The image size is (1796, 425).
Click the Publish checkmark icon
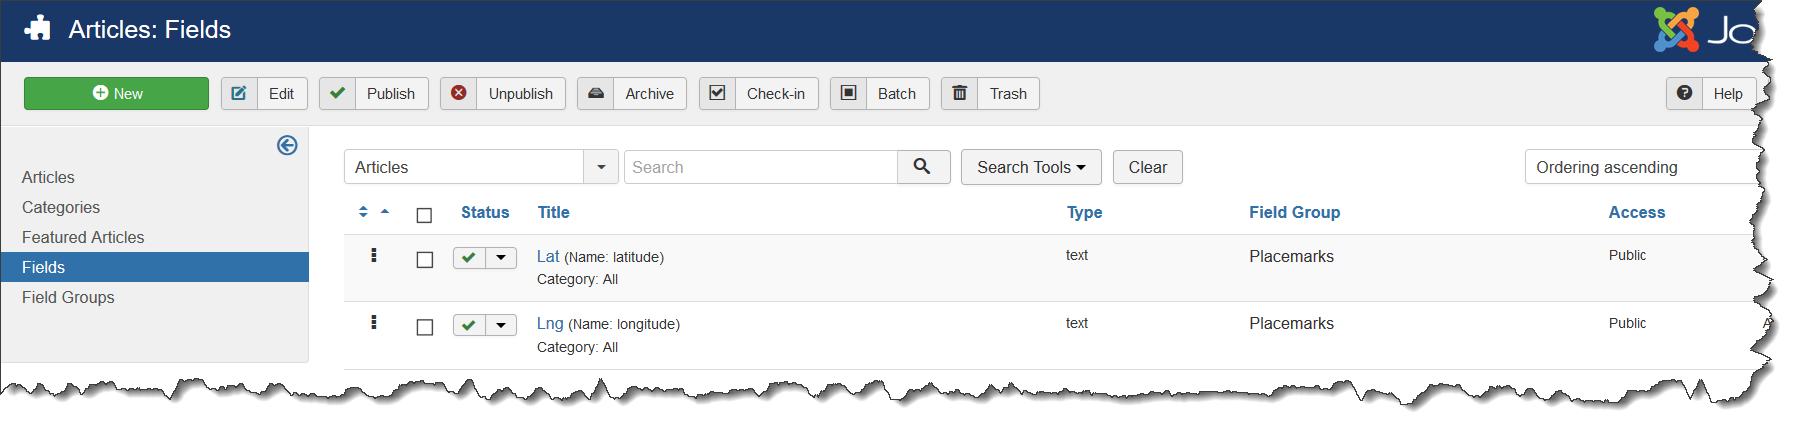pyautogui.click(x=338, y=93)
